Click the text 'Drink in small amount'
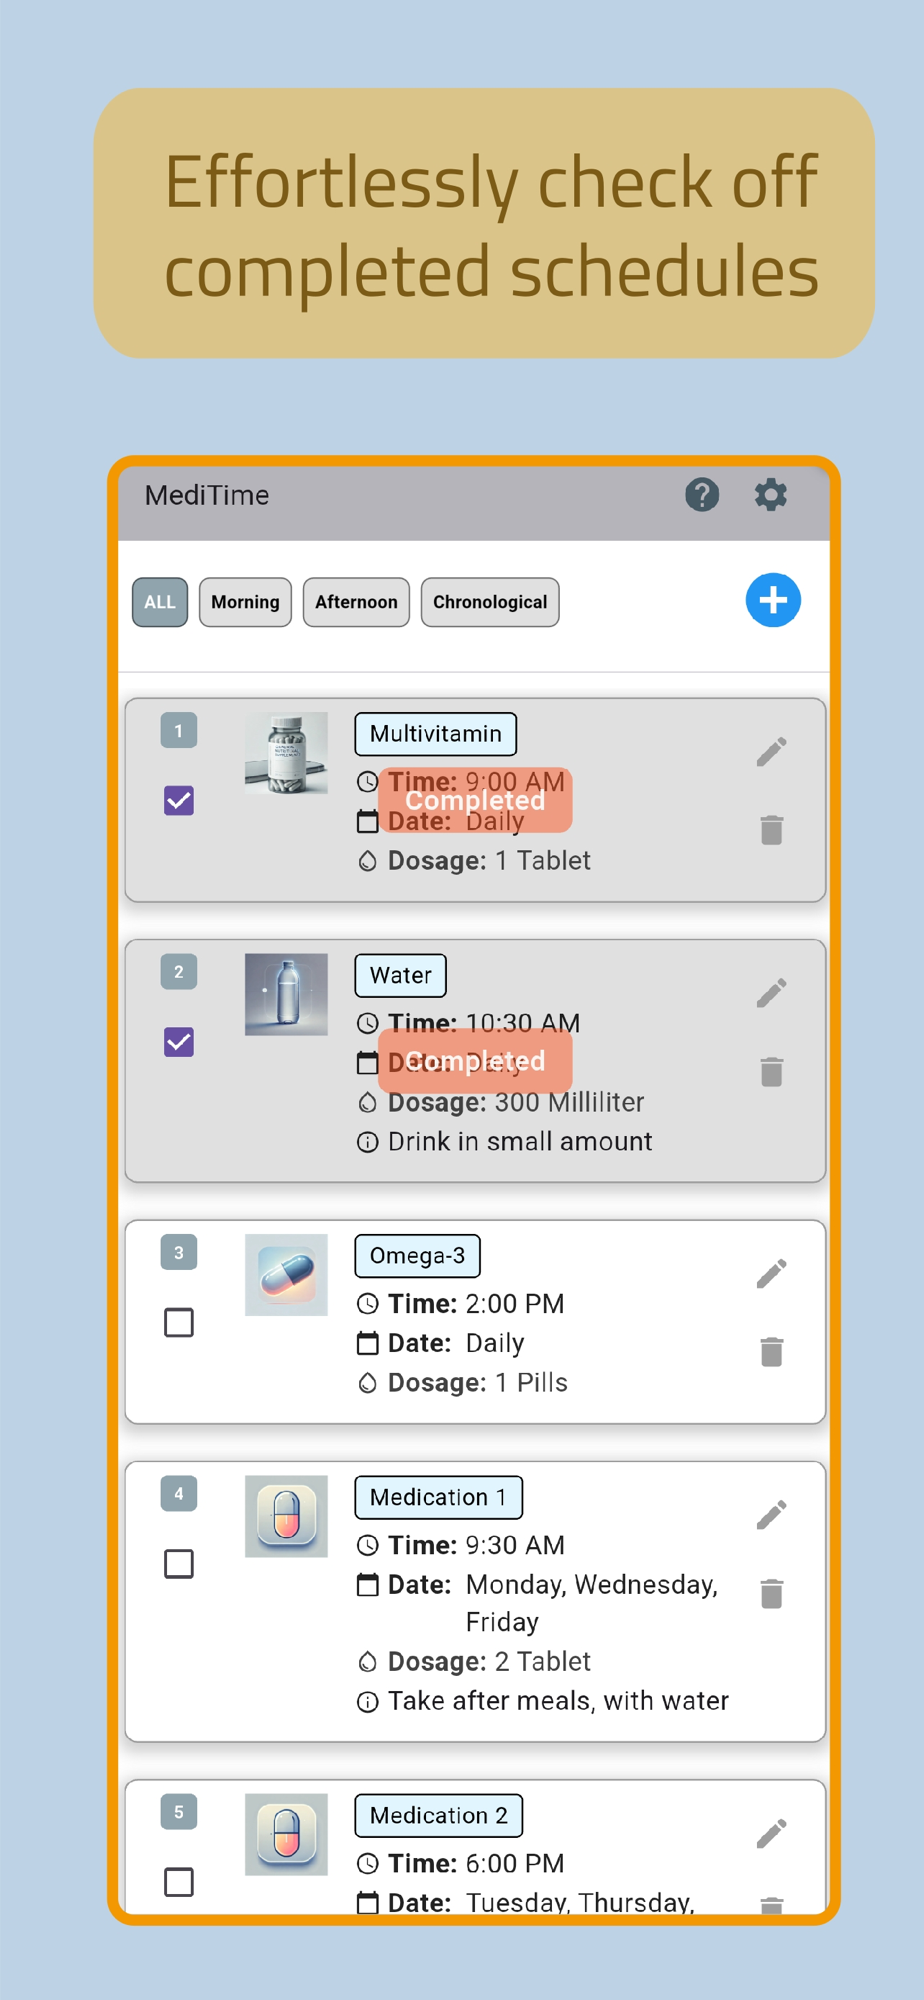 tap(520, 1142)
